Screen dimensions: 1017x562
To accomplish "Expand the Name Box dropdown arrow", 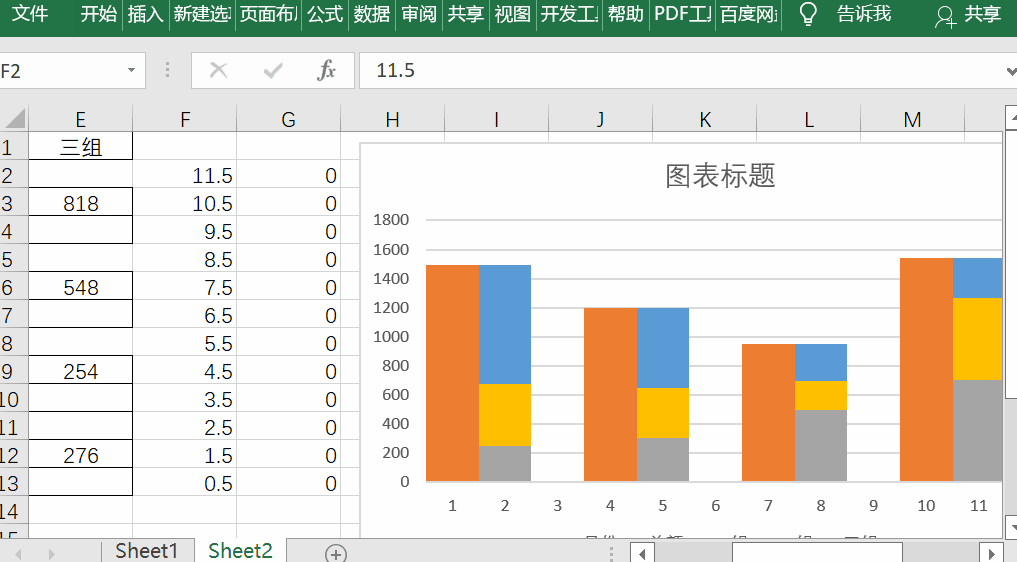I will pyautogui.click(x=131, y=70).
